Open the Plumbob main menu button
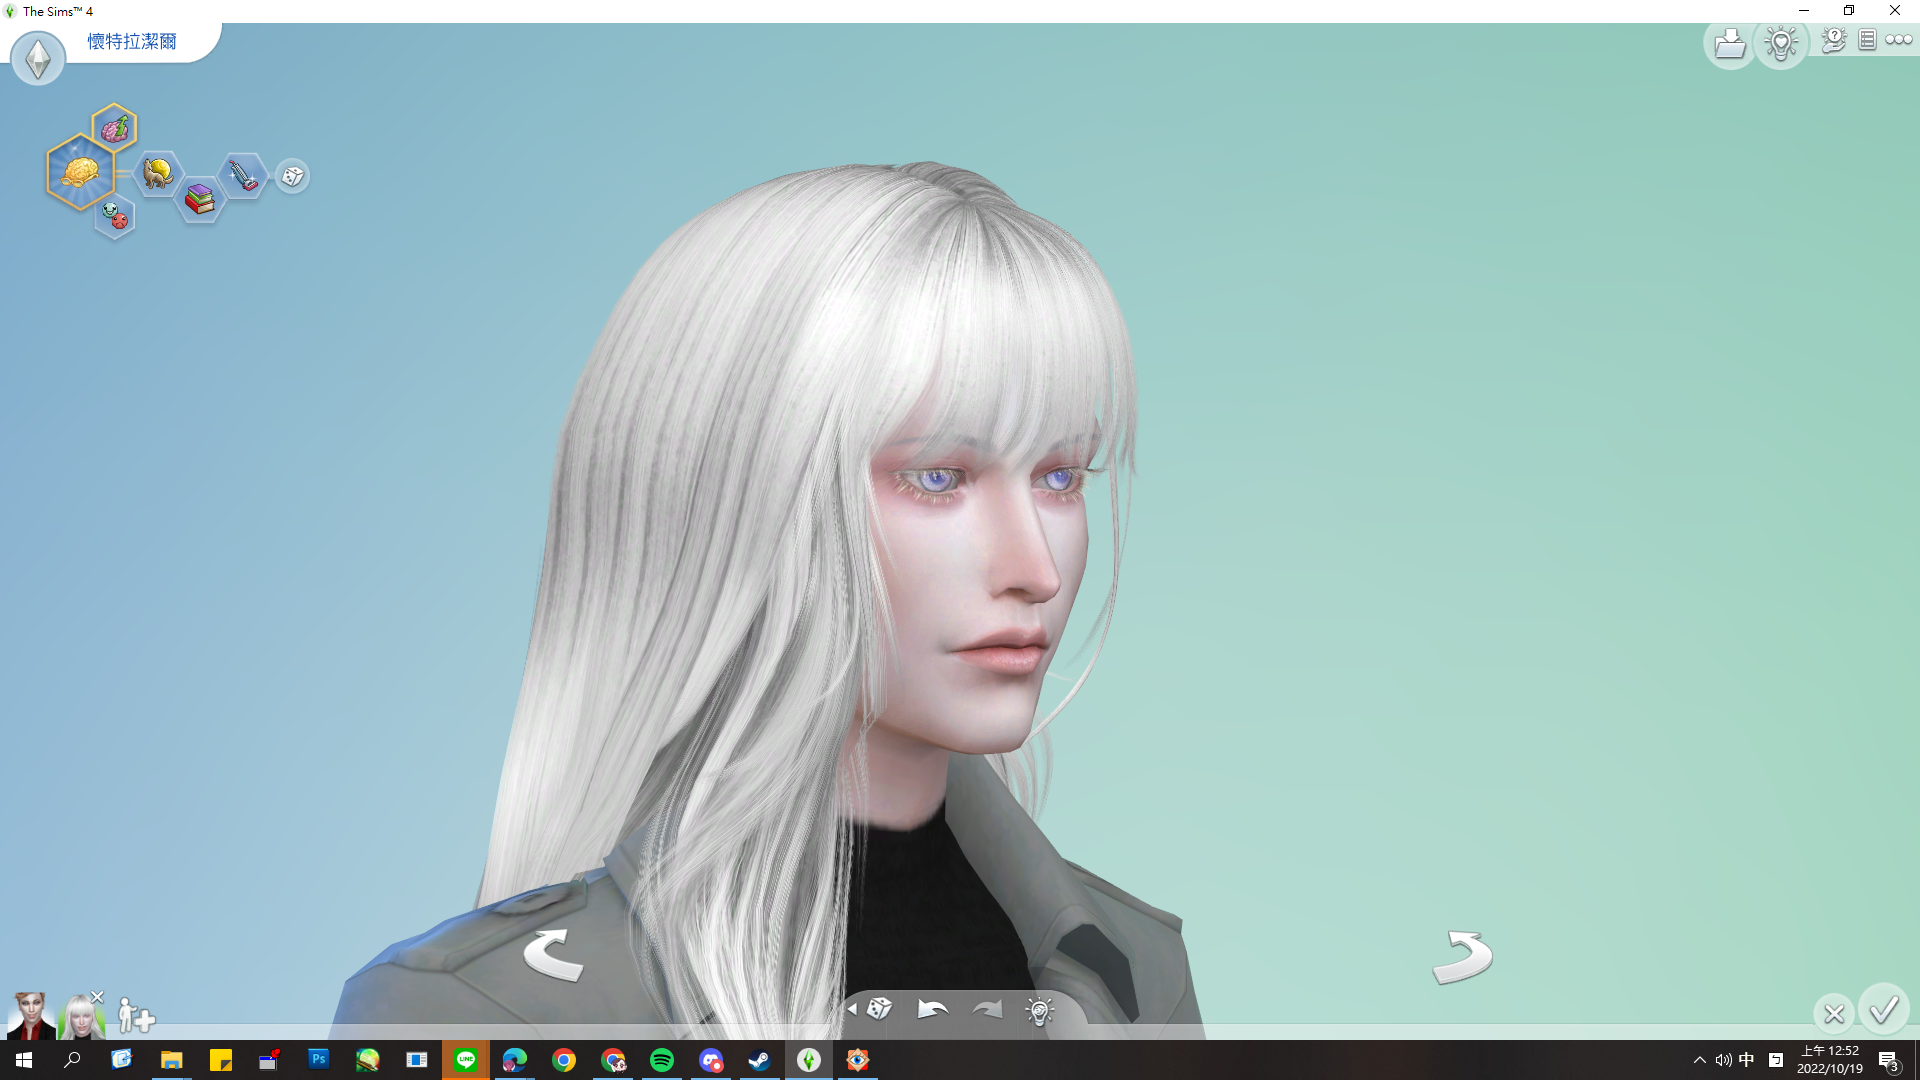 coord(38,59)
